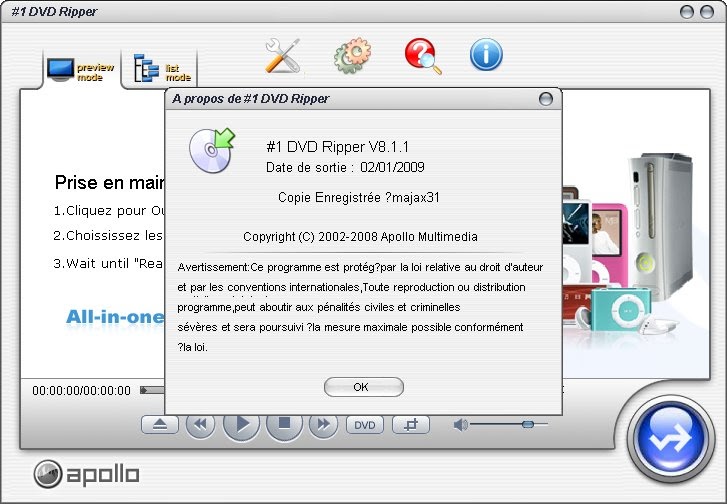Click the red question mark help icon
727x504 pixels.
tap(422, 56)
